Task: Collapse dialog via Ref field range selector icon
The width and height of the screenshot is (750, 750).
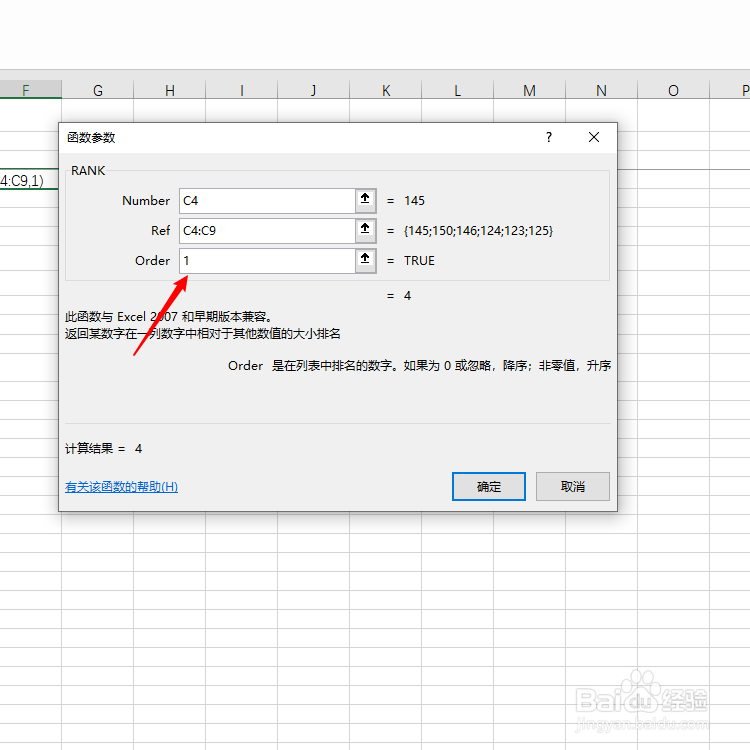Action: coord(365,231)
